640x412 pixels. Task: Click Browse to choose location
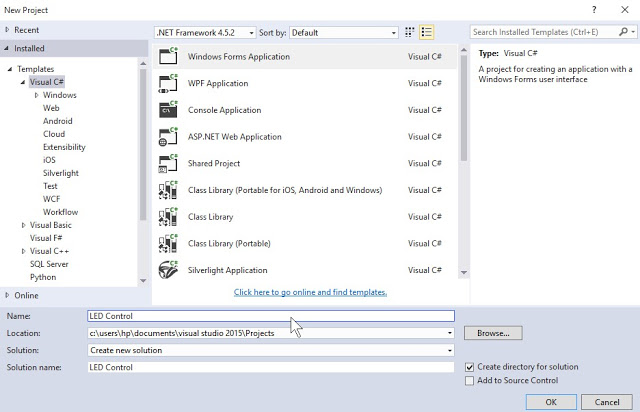point(493,333)
